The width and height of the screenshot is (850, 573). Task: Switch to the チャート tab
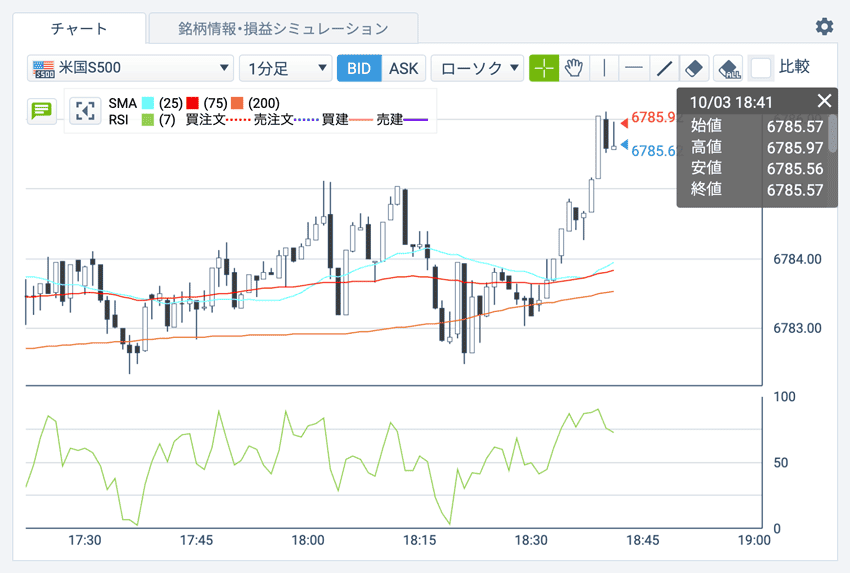tap(79, 28)
